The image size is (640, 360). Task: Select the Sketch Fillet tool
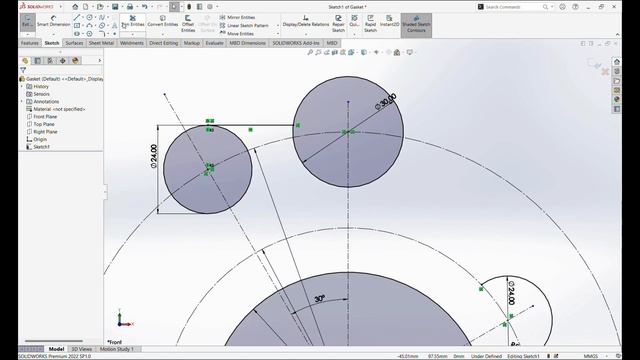102,34
